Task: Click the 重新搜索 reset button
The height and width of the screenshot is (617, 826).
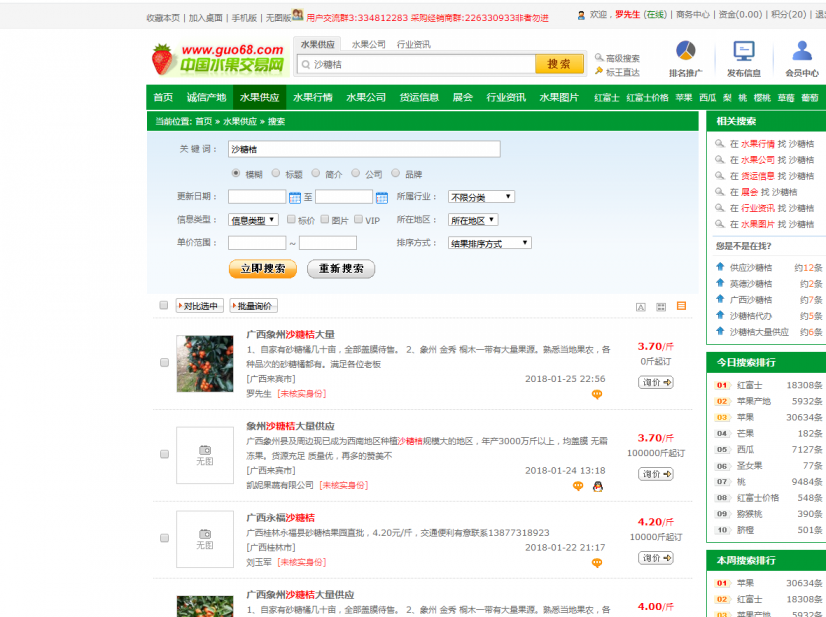Action: click(341, 268)
